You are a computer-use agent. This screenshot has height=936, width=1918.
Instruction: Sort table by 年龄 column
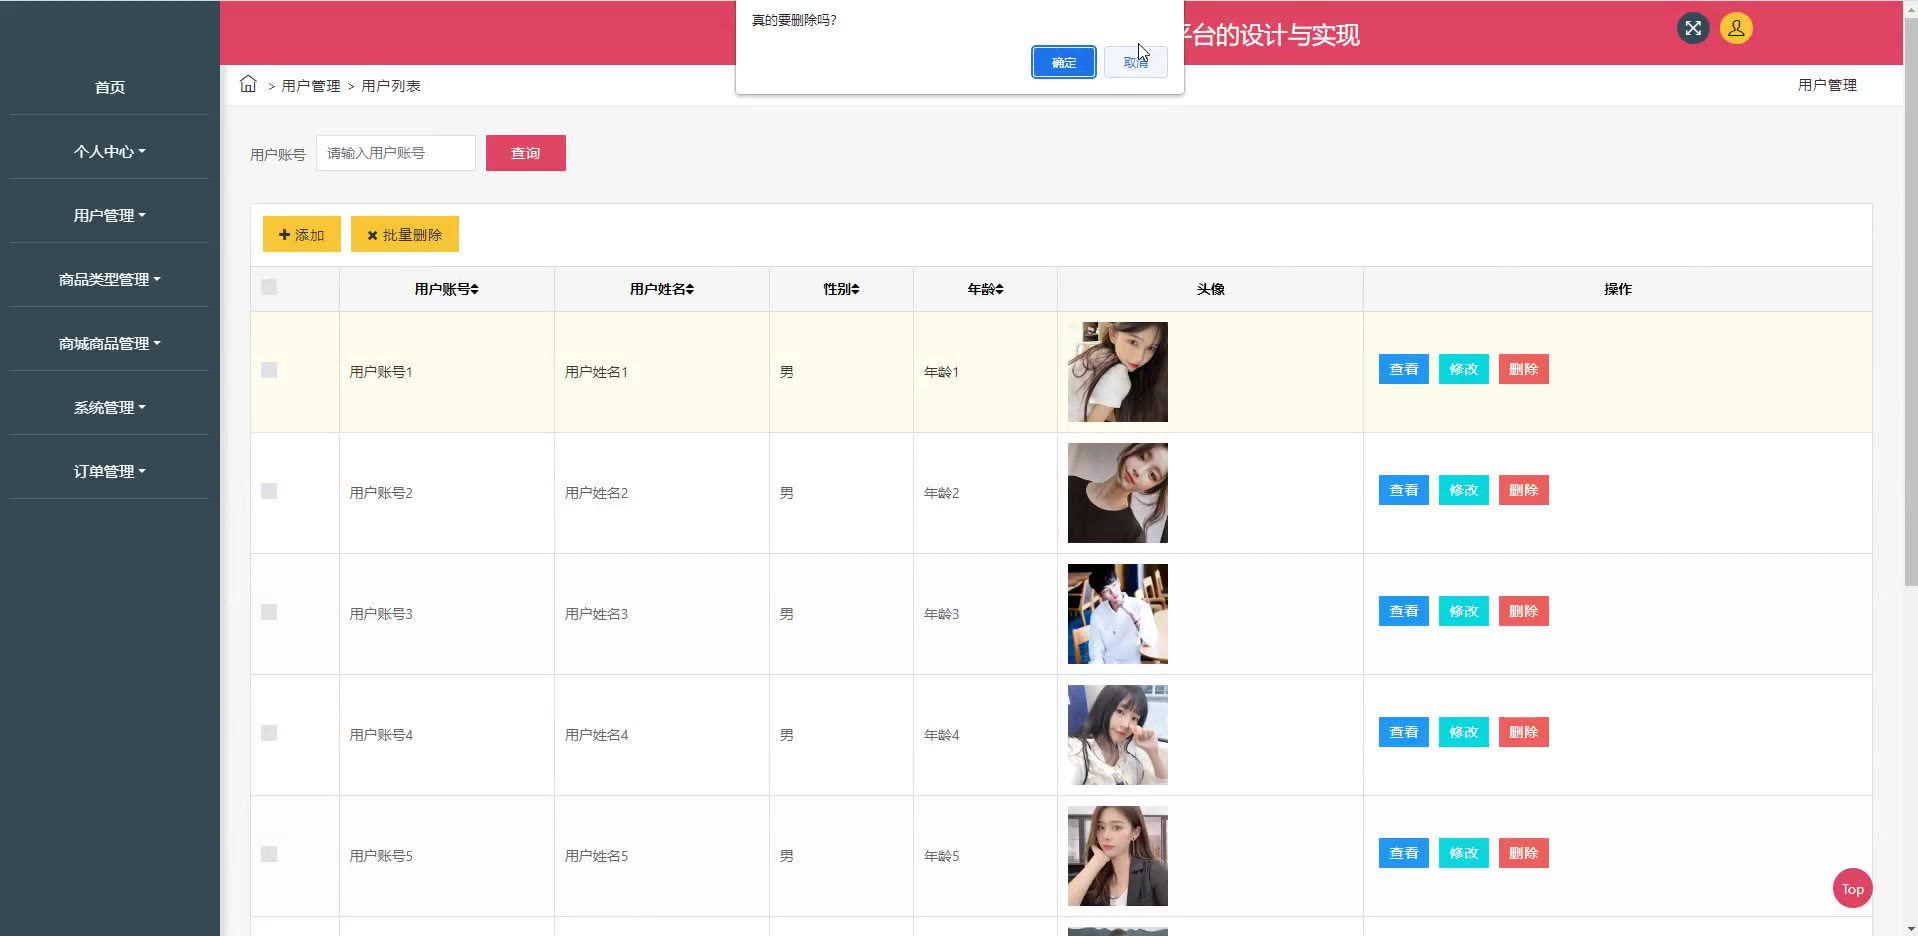click(x=985, y=289)
